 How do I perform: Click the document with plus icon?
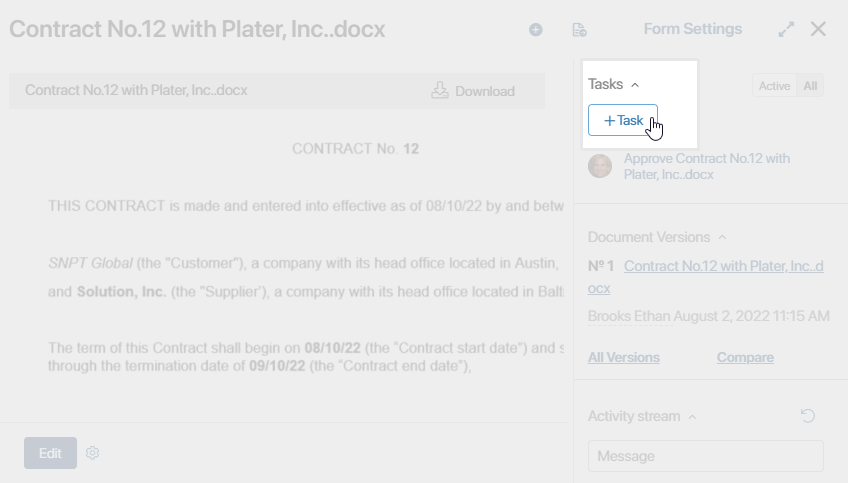[579, 30]
